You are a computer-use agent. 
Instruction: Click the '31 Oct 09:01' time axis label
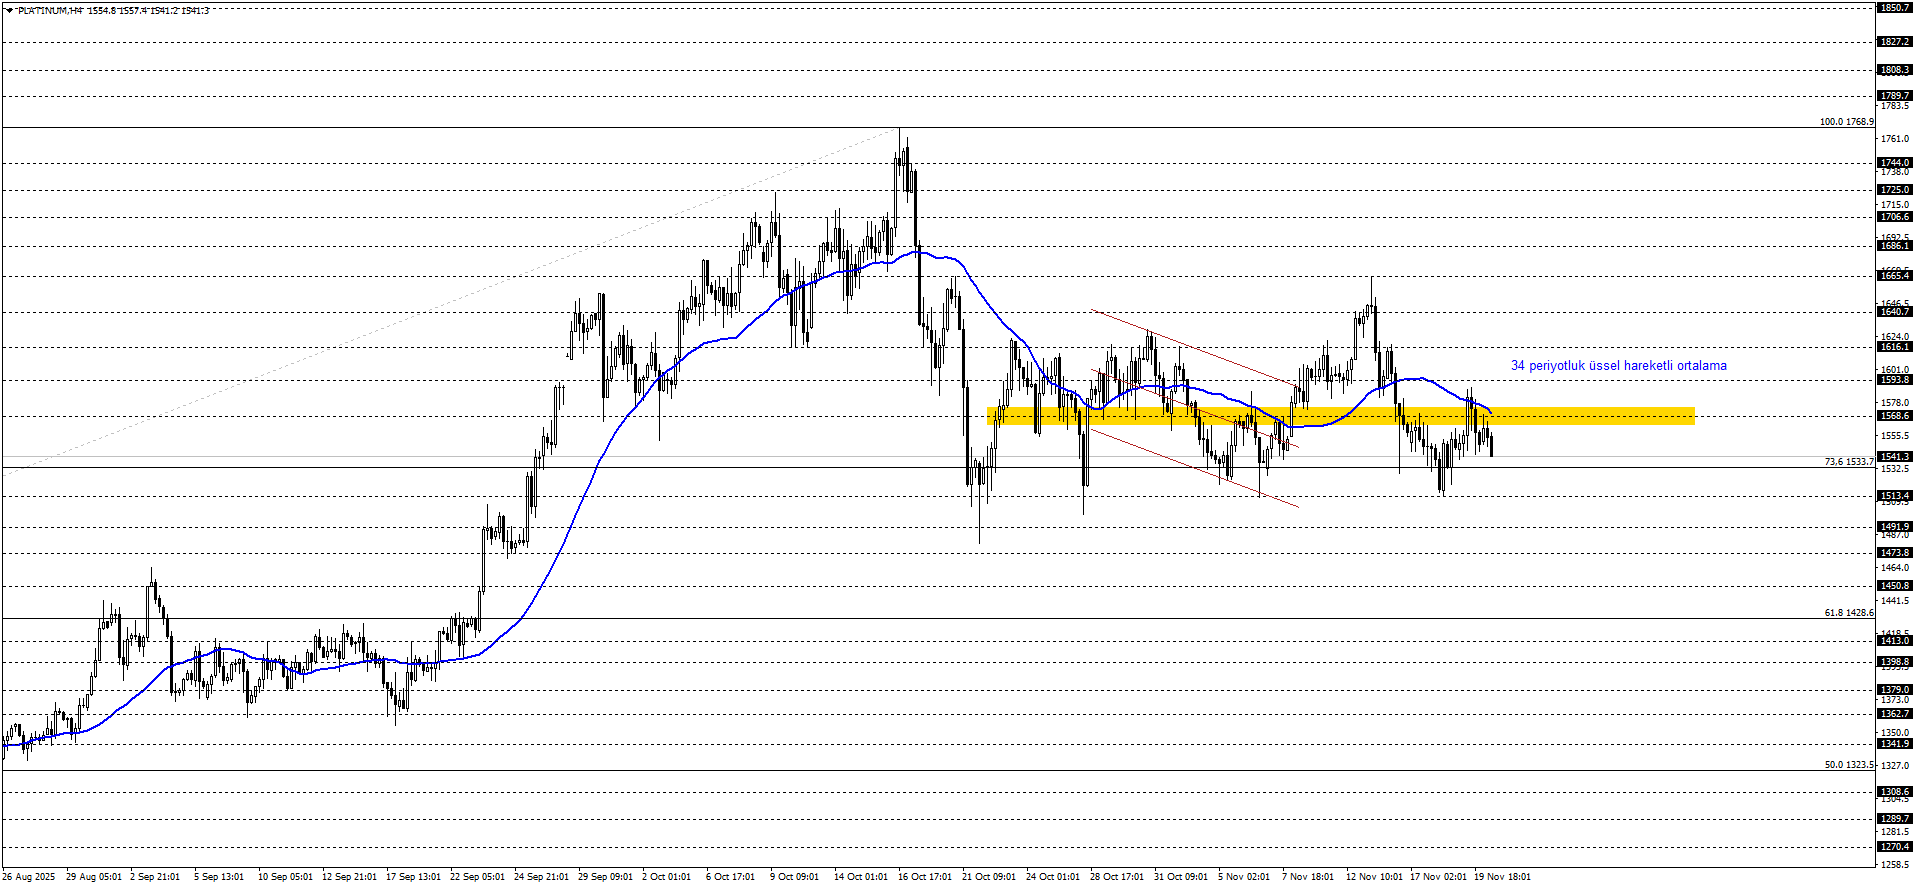[x=1181, y=877]
